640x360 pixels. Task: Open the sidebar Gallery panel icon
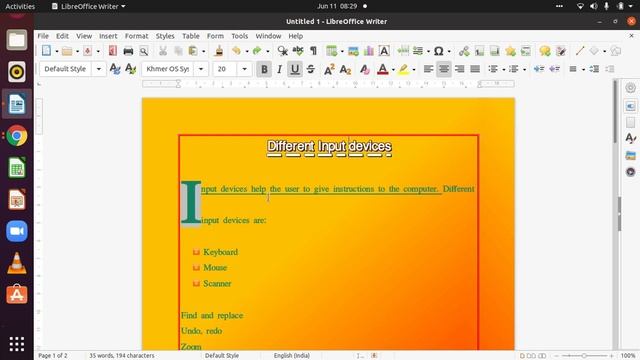pos(630,155)
